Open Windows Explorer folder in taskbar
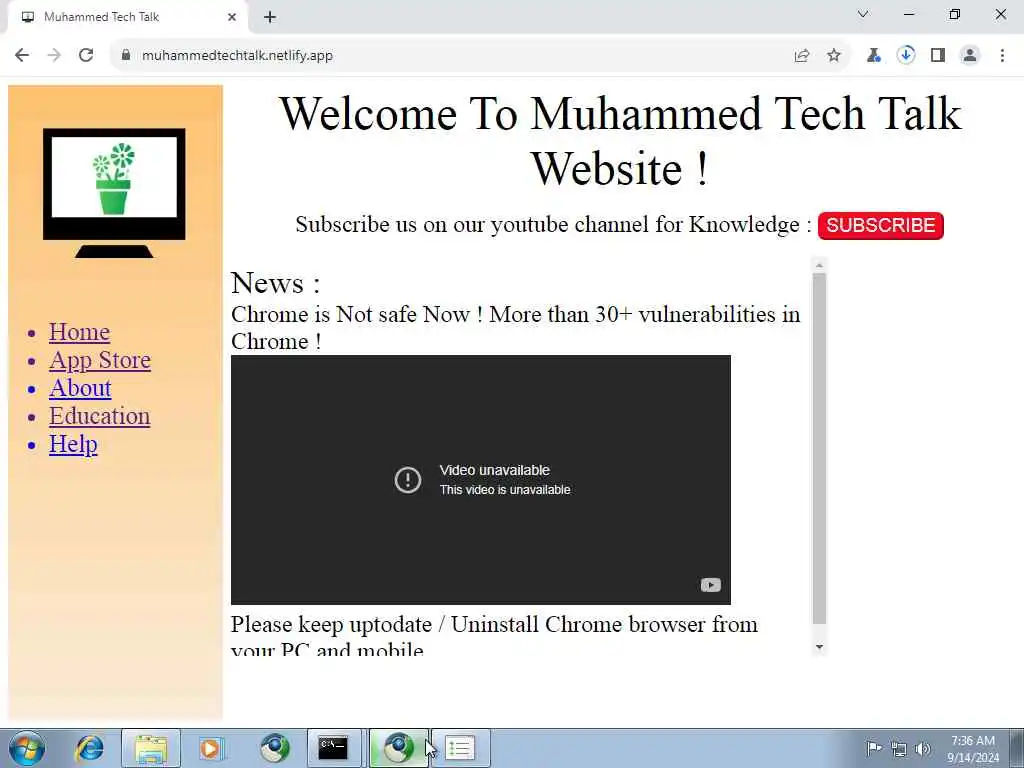Viewport: 1024px width, 768px height. pos(151,748)
